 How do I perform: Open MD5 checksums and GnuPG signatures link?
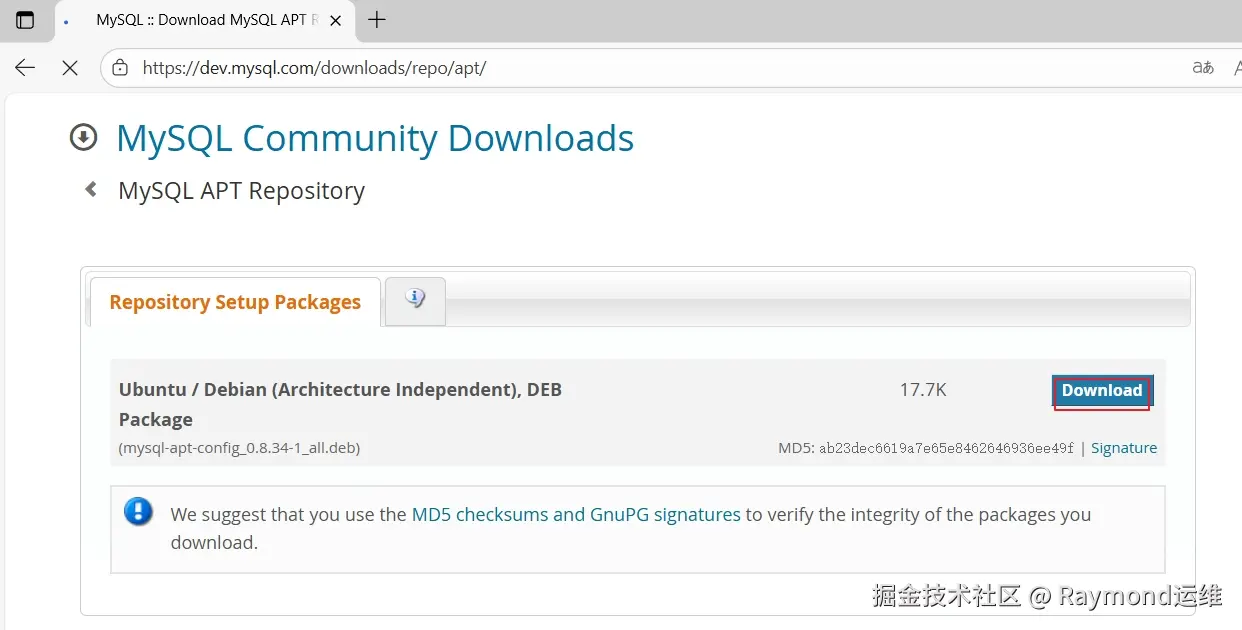tap(576, 515)
